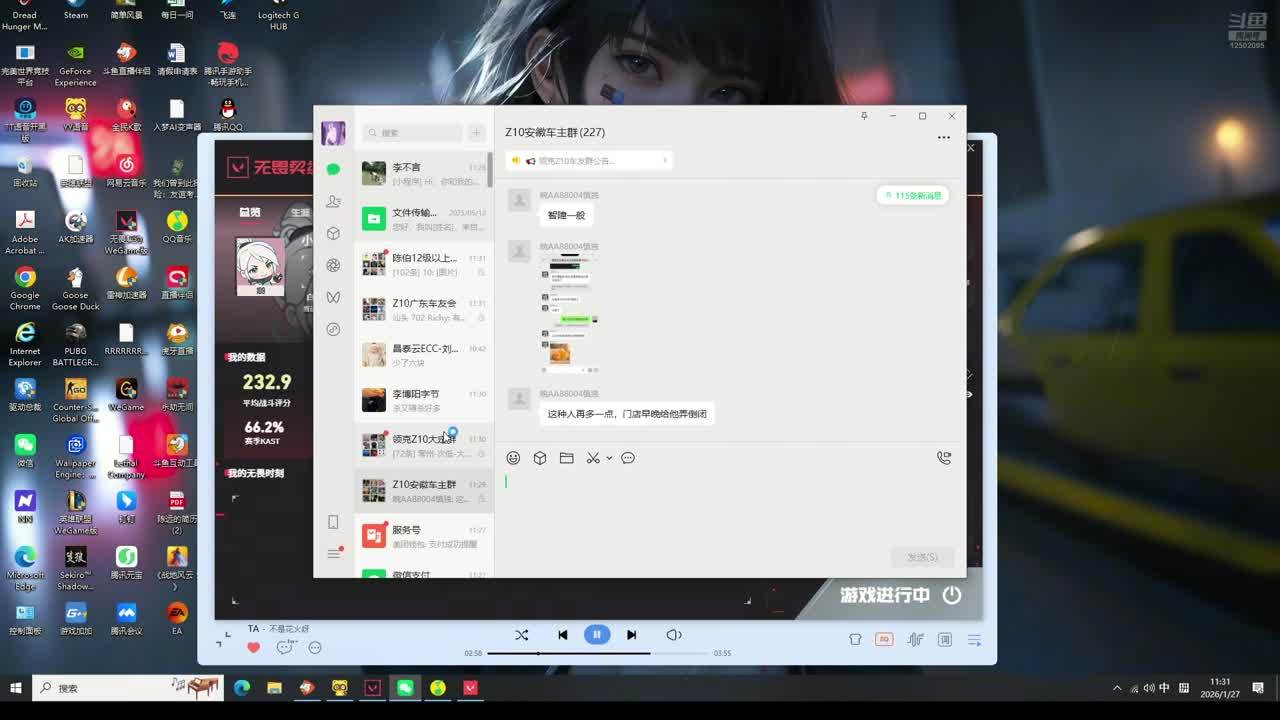
Task: Expand screenshot options dropdown arrow
Action: click(609, 459)
